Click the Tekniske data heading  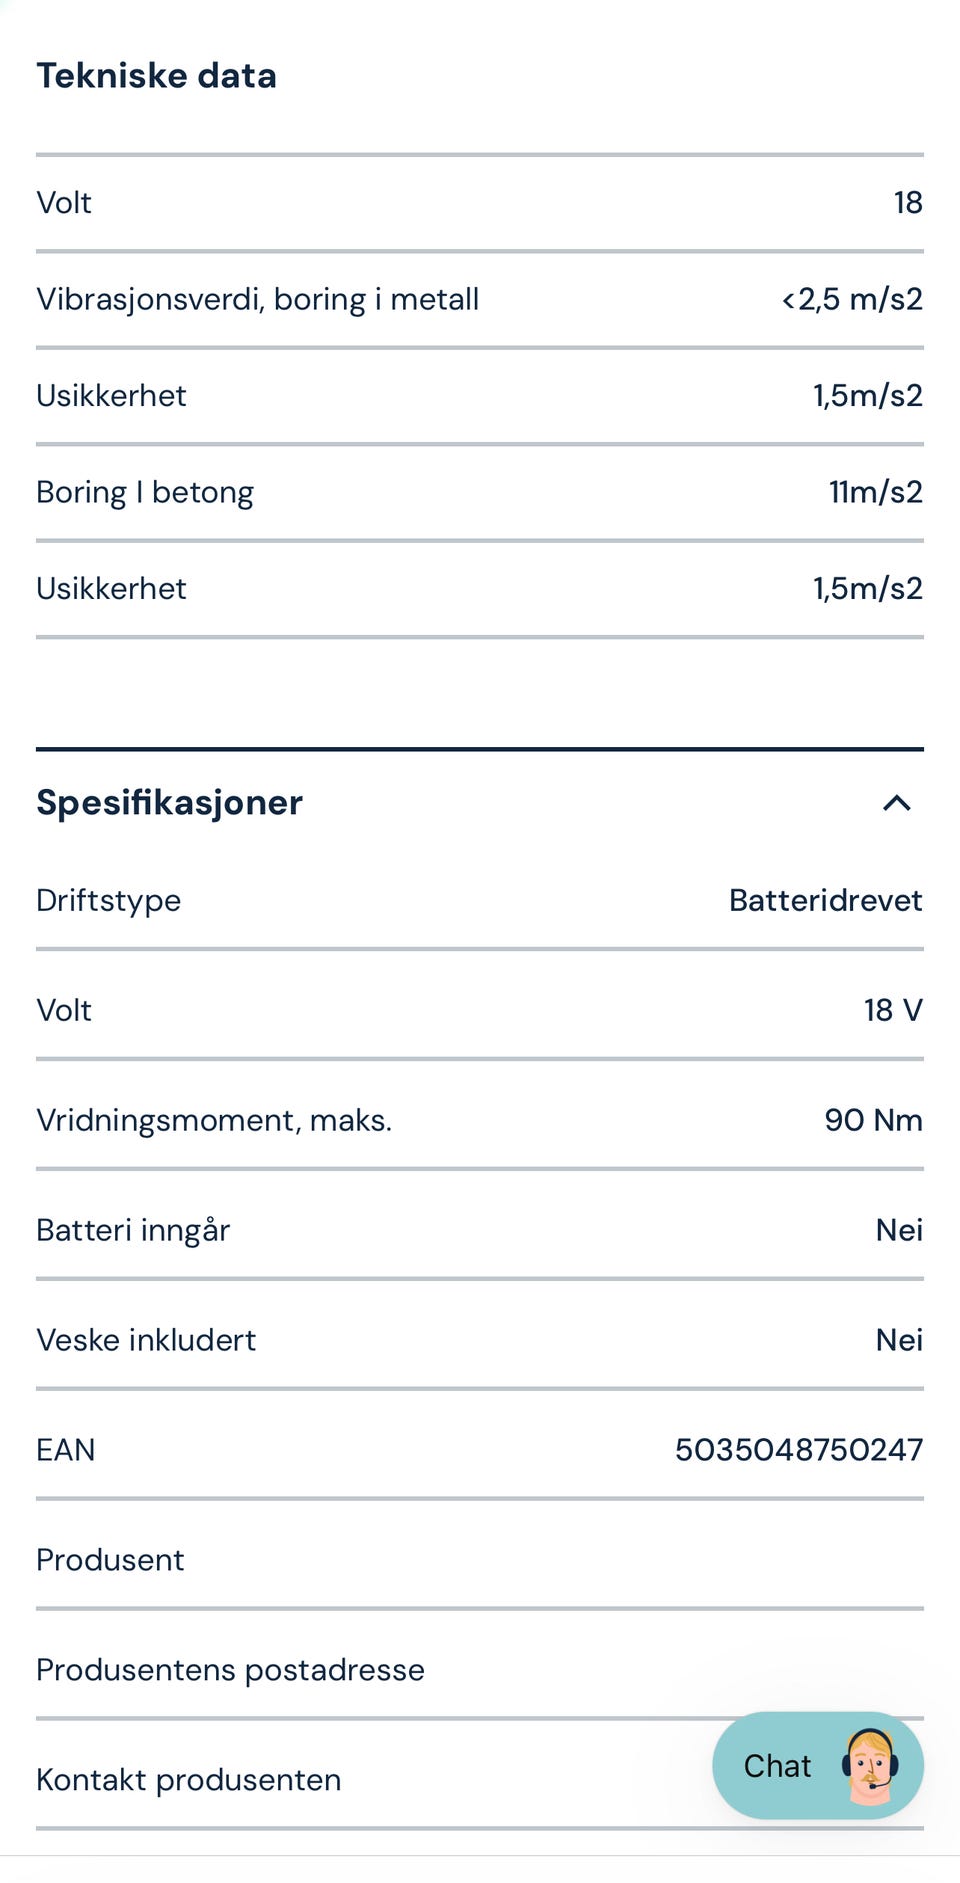click(x=157, y=76)
